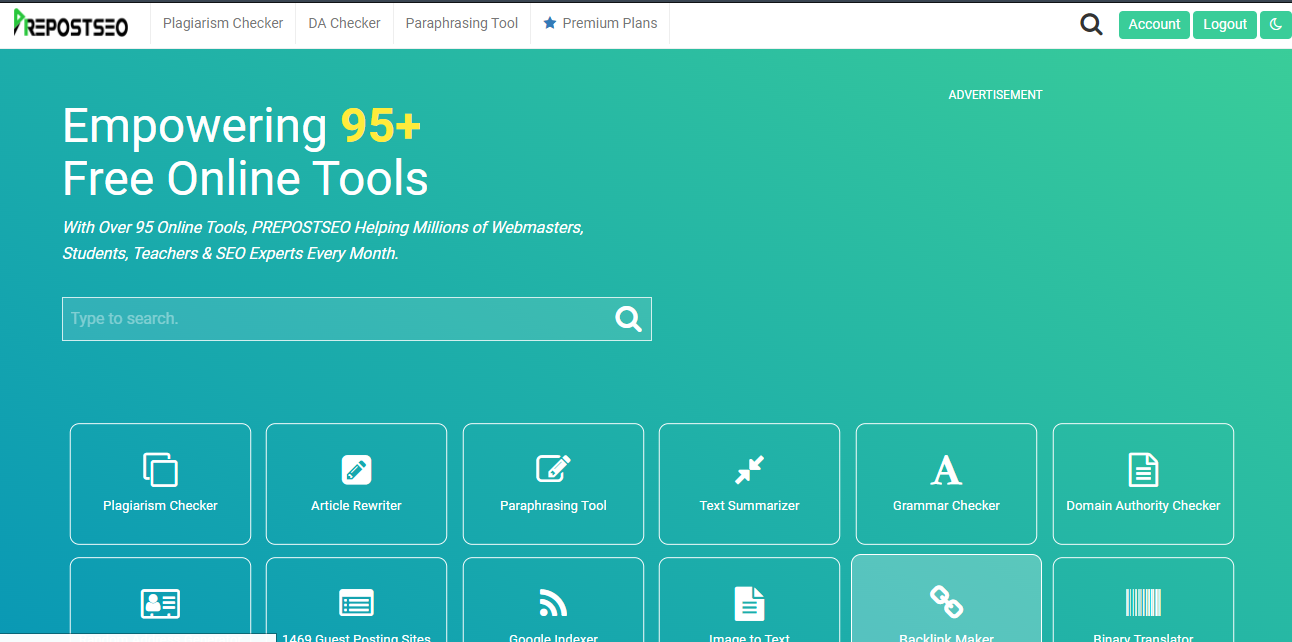Open the Premium Plans nav link
Screen dimensions: 1292x642
pyautogui.click(x=600, y=23)
